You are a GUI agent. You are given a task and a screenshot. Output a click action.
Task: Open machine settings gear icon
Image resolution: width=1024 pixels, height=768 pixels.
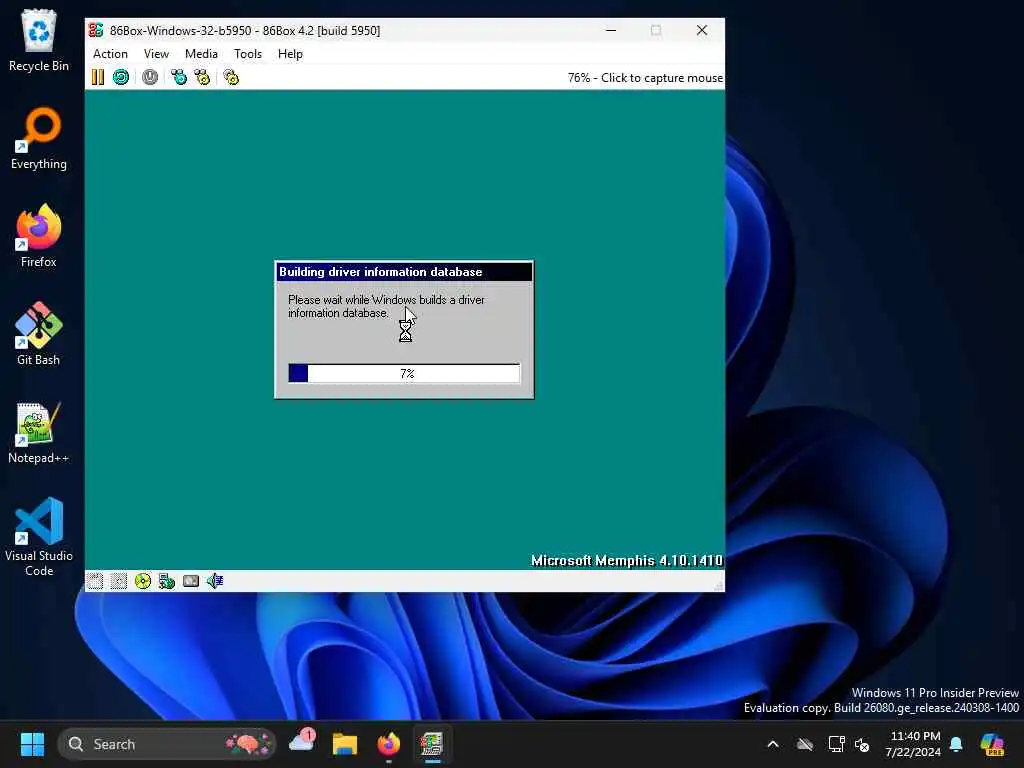tap(231, 77)
